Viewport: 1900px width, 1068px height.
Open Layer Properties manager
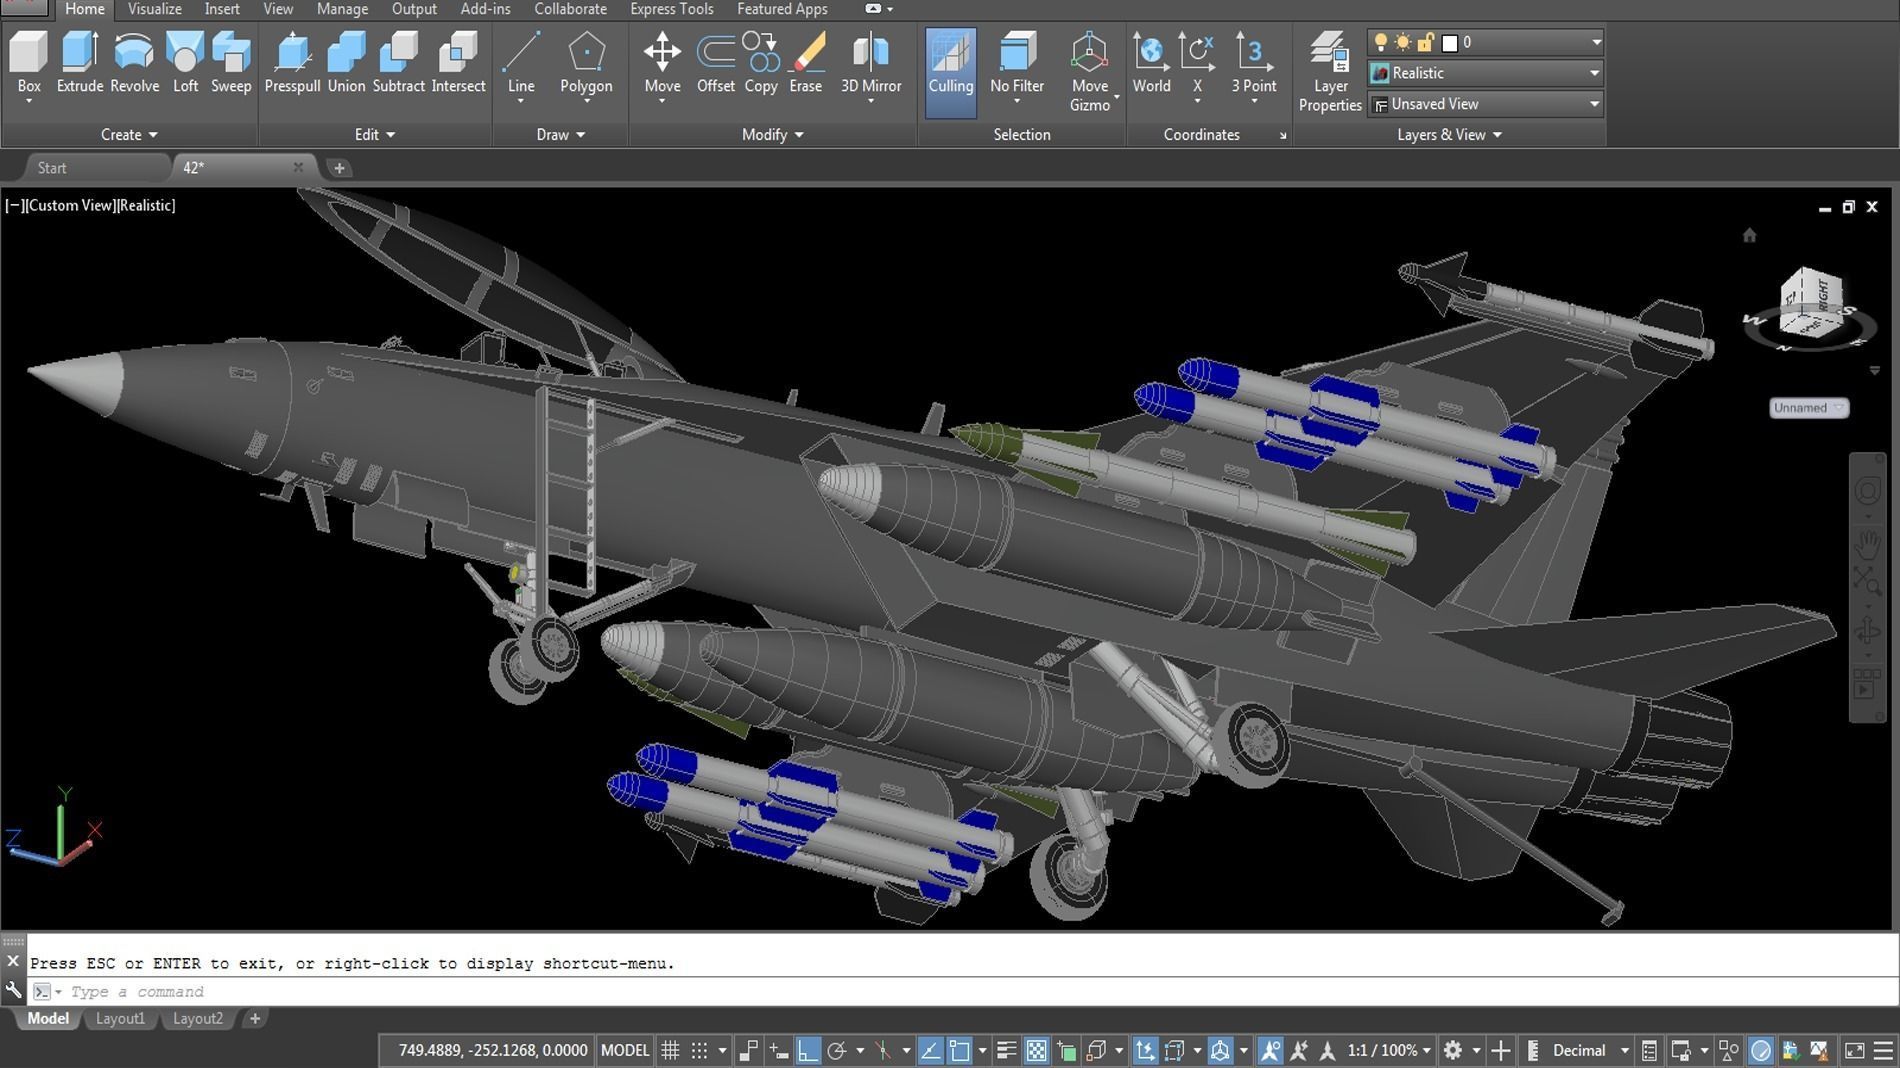[x=1330, y=71]
